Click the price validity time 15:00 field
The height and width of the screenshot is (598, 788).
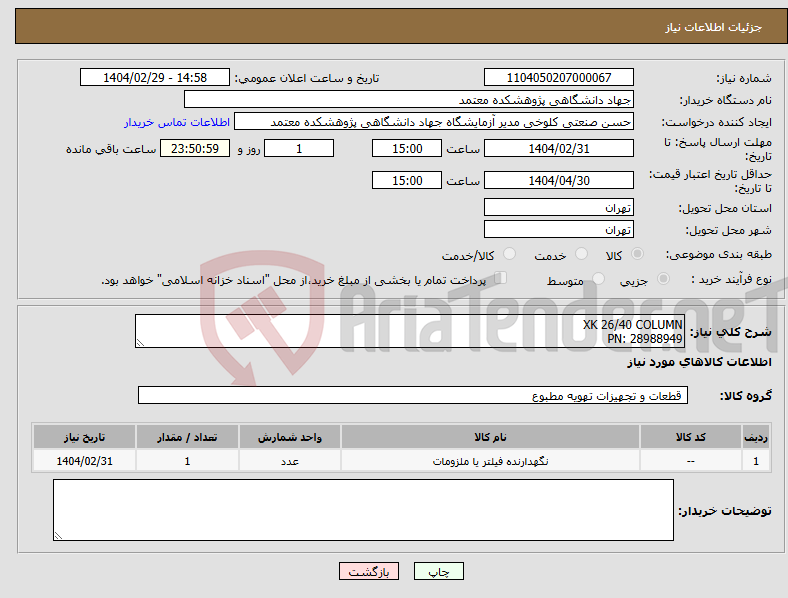(407, 180)
